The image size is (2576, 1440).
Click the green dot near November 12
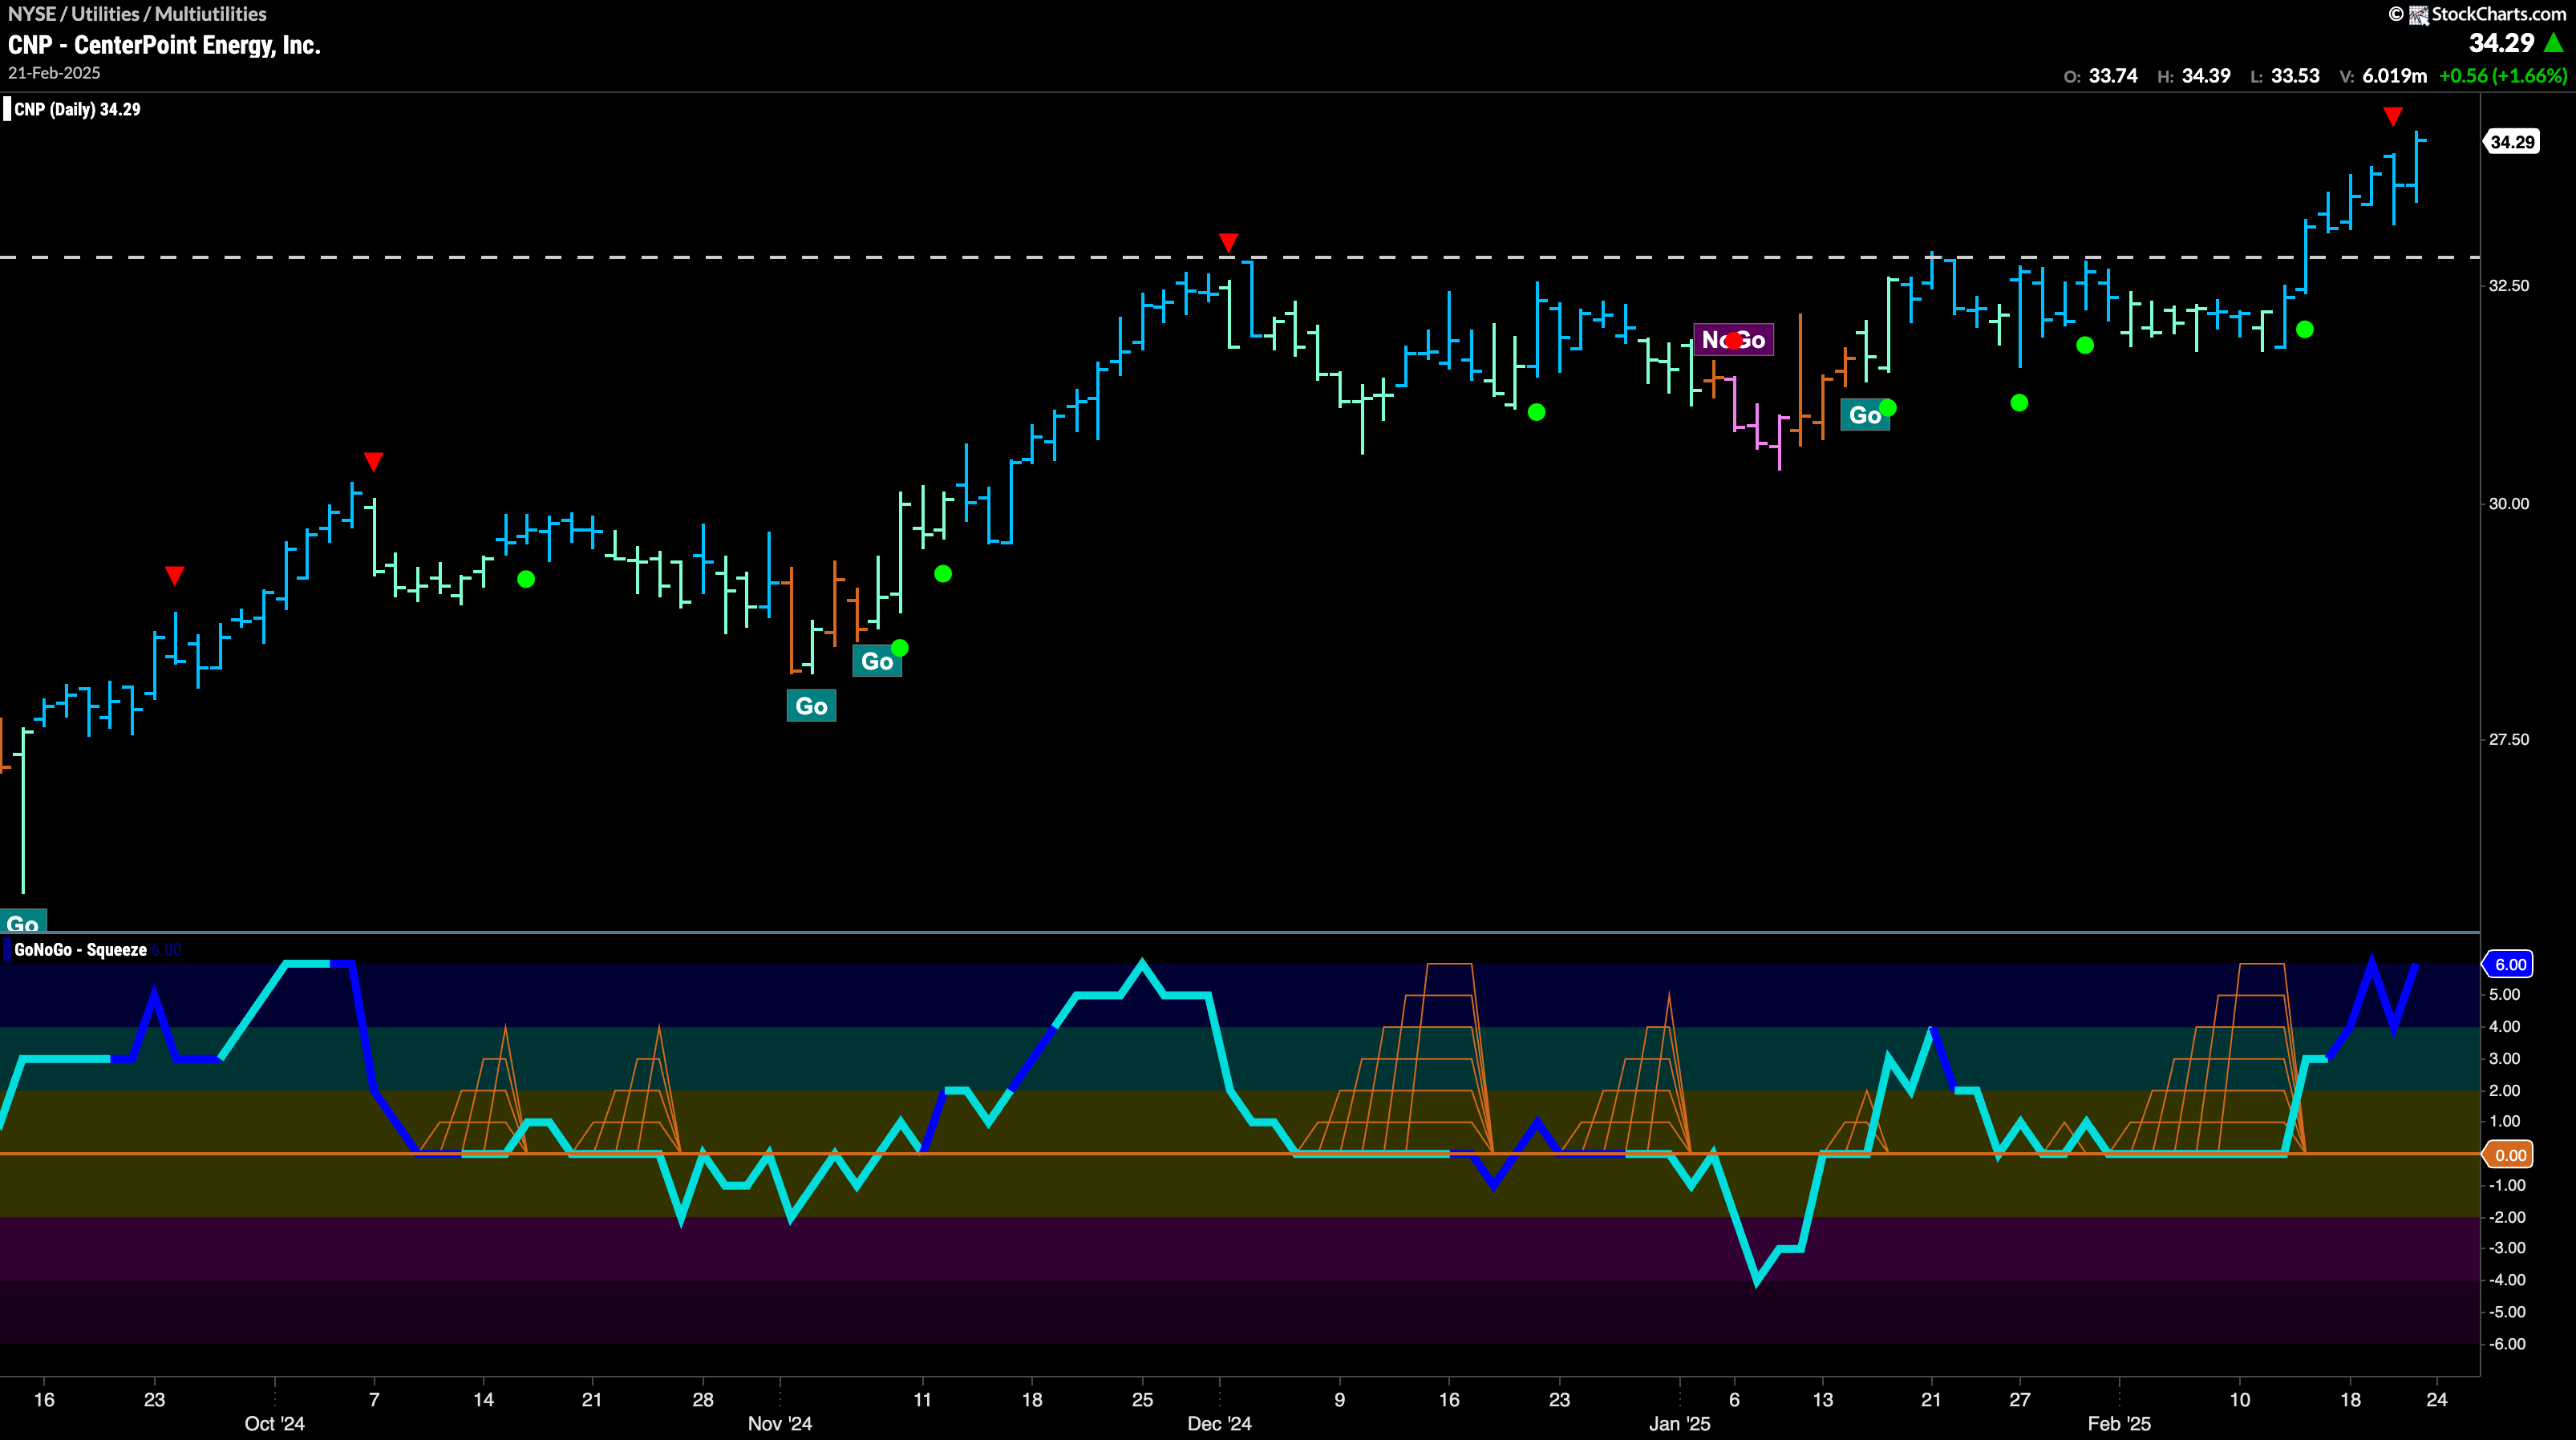coord(943,574)
